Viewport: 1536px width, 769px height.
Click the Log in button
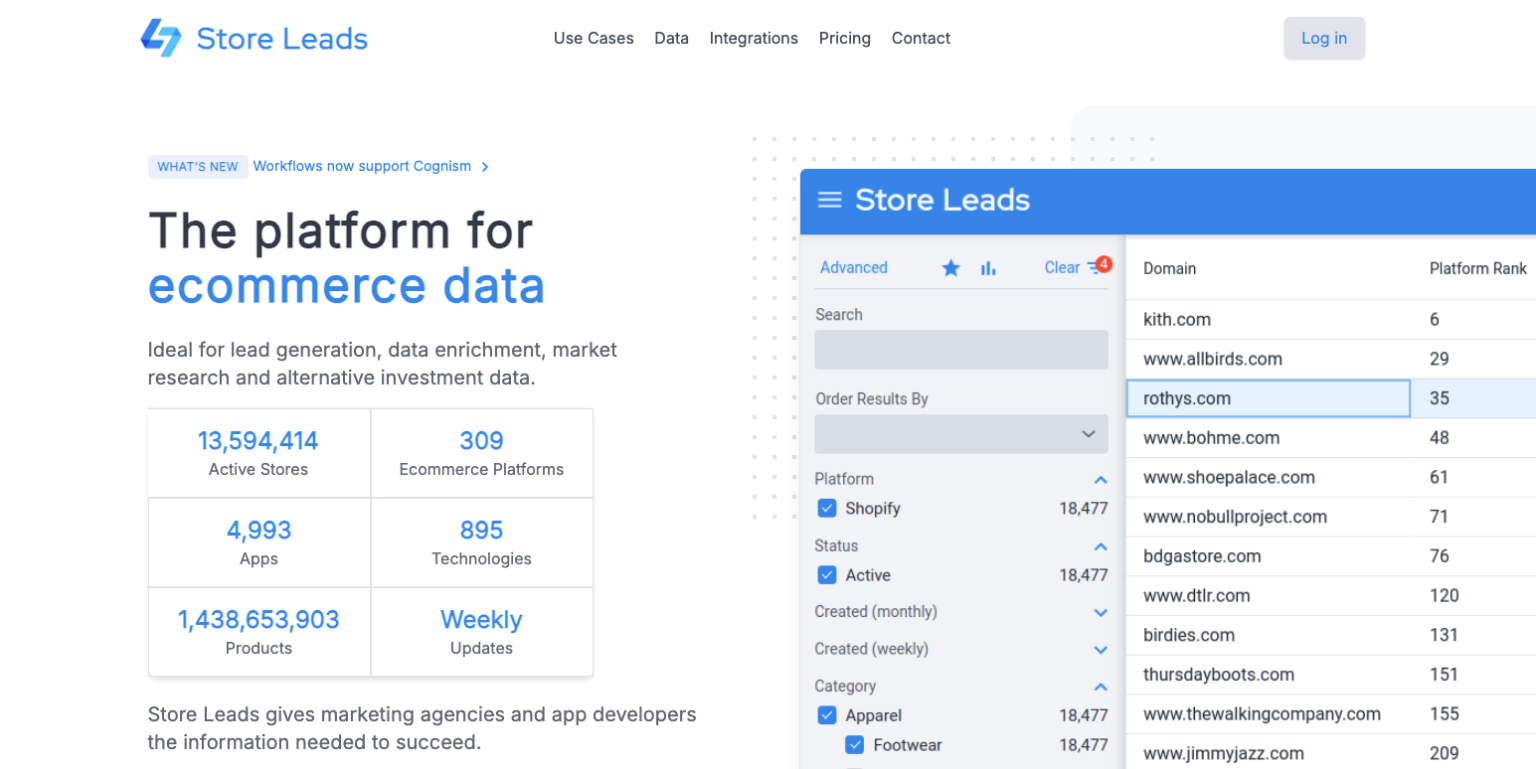[x=1323, y=38]
